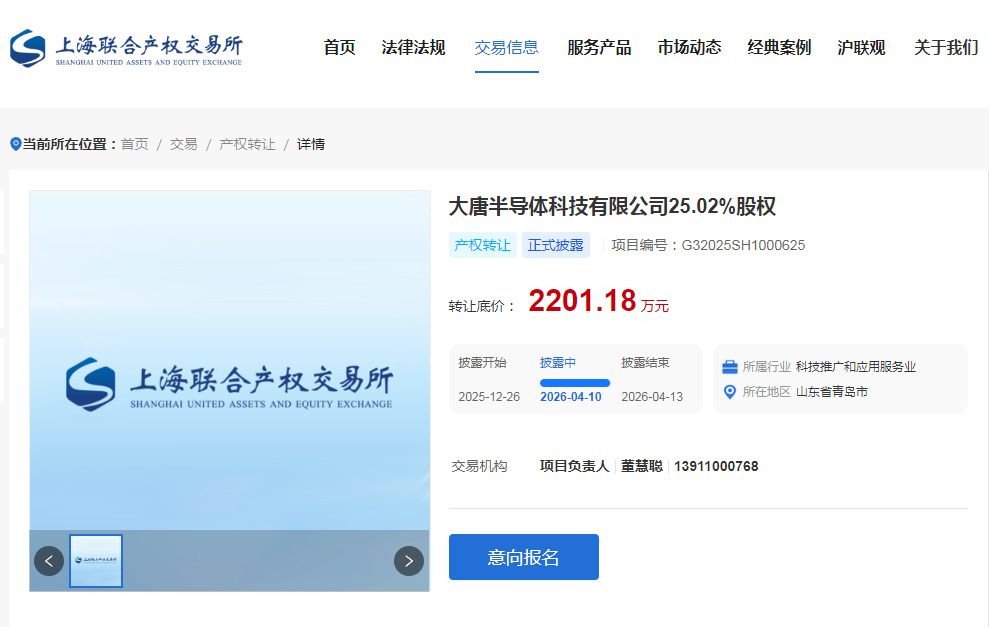Click contact name 董慧聪
The width and height of the screenshot is (989, 627).
(641, 466)
